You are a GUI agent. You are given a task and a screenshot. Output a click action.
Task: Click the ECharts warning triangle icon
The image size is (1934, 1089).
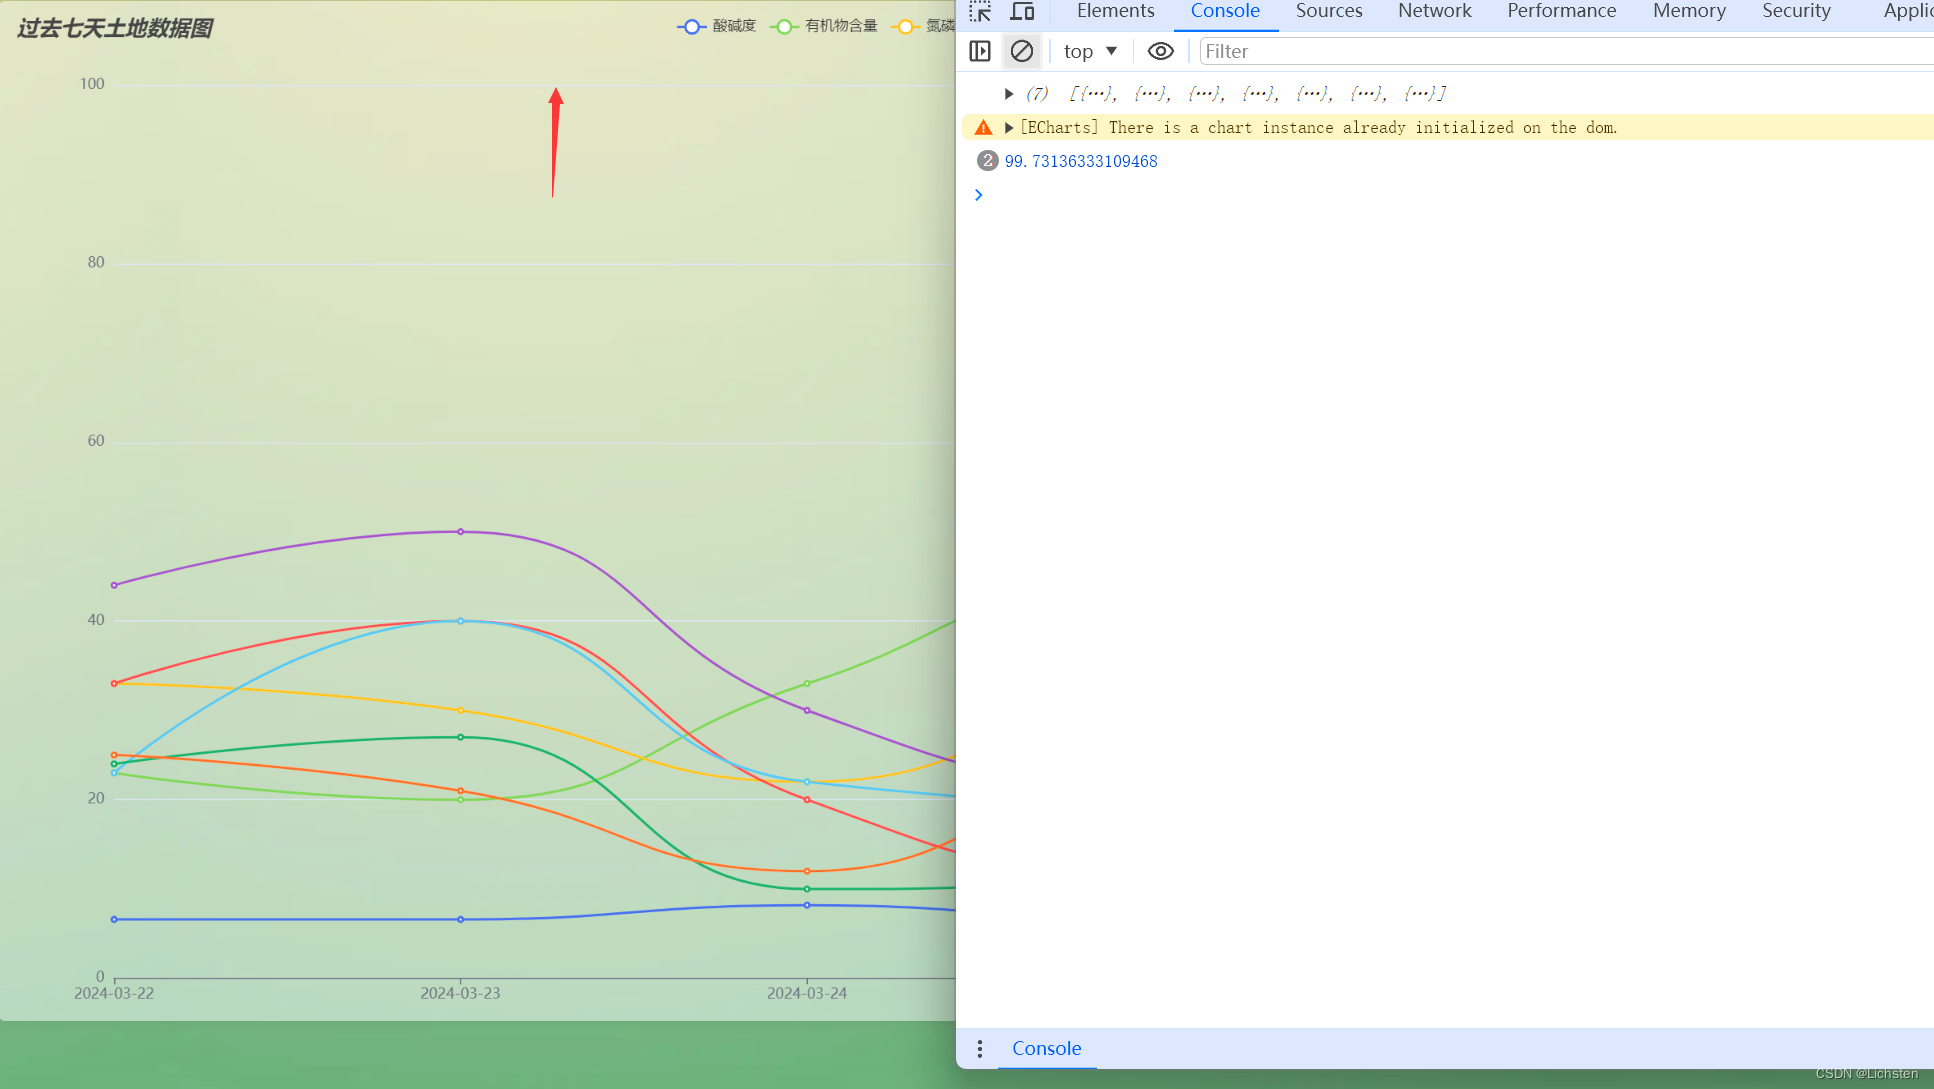pos(983,128)
